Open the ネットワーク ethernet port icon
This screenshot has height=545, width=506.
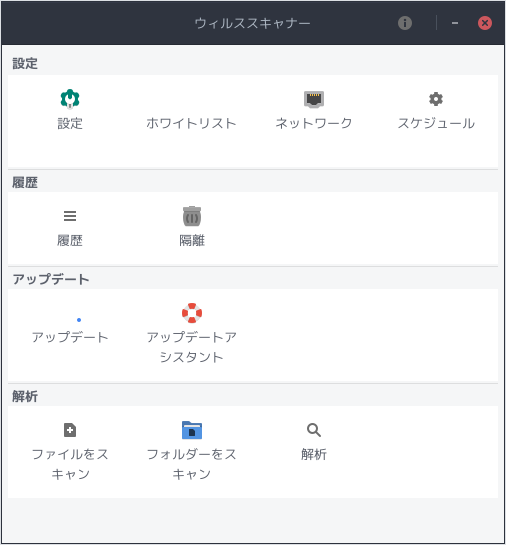click(x=314, y=99)
